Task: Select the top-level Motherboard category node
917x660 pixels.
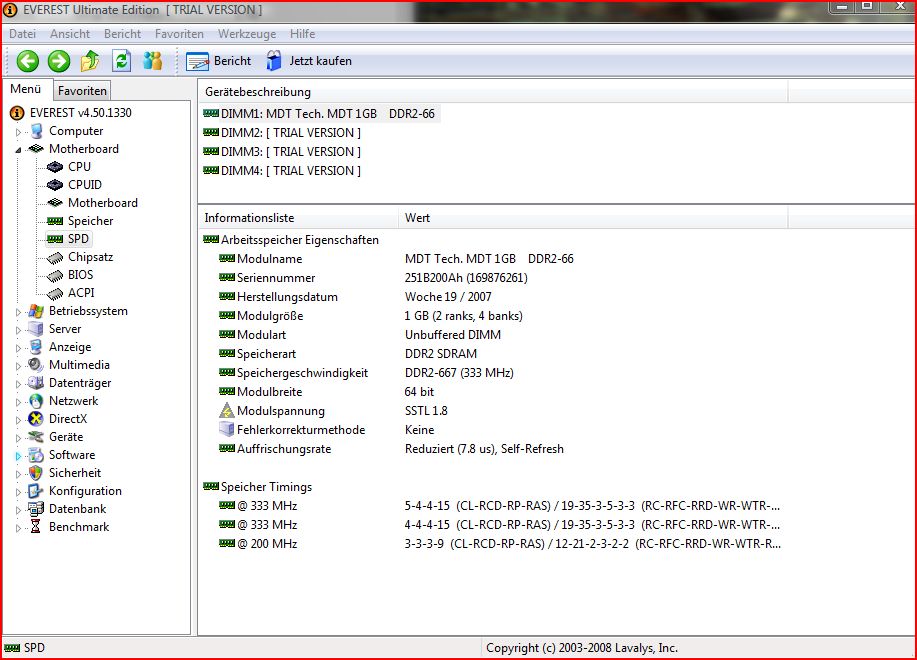Action: click(84, 149)
